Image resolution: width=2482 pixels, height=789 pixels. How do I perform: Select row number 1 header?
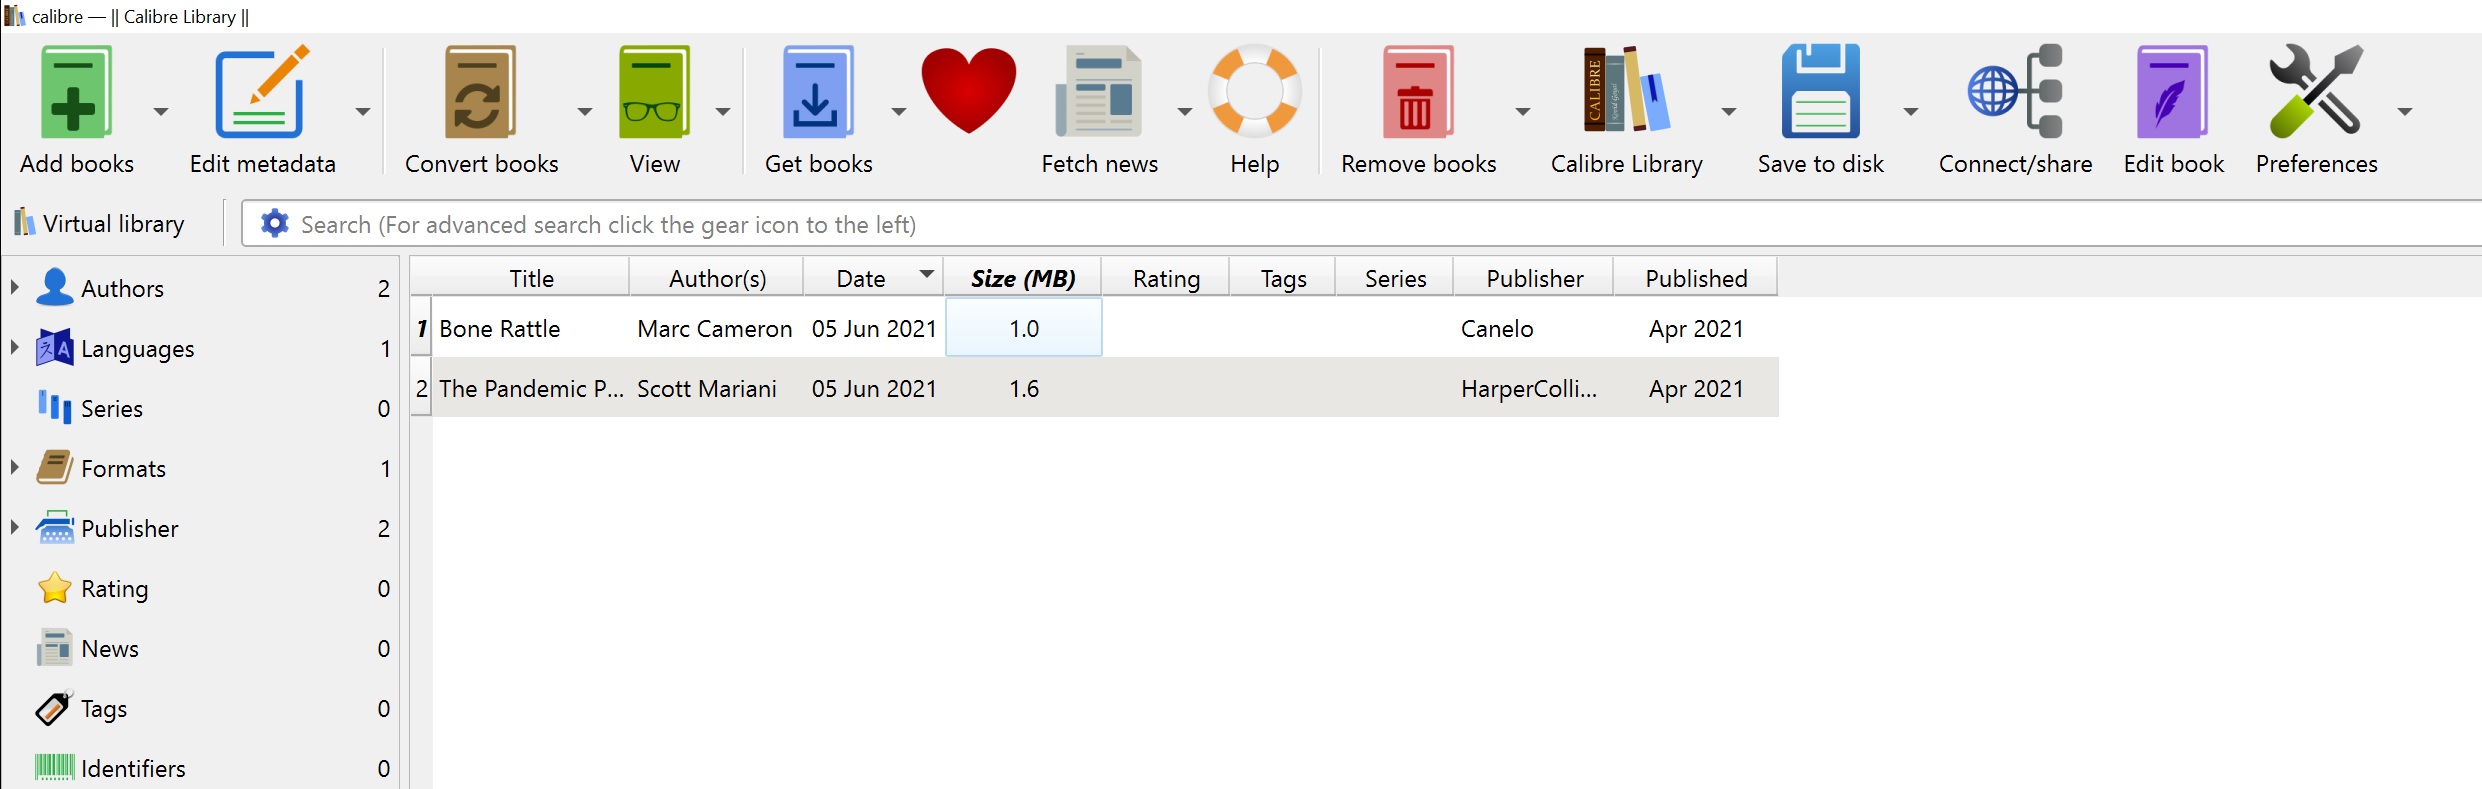click(421, 328)
